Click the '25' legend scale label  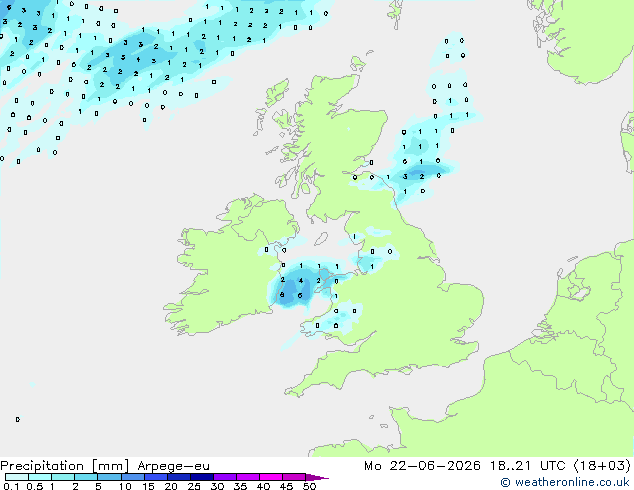coord(194,486)
